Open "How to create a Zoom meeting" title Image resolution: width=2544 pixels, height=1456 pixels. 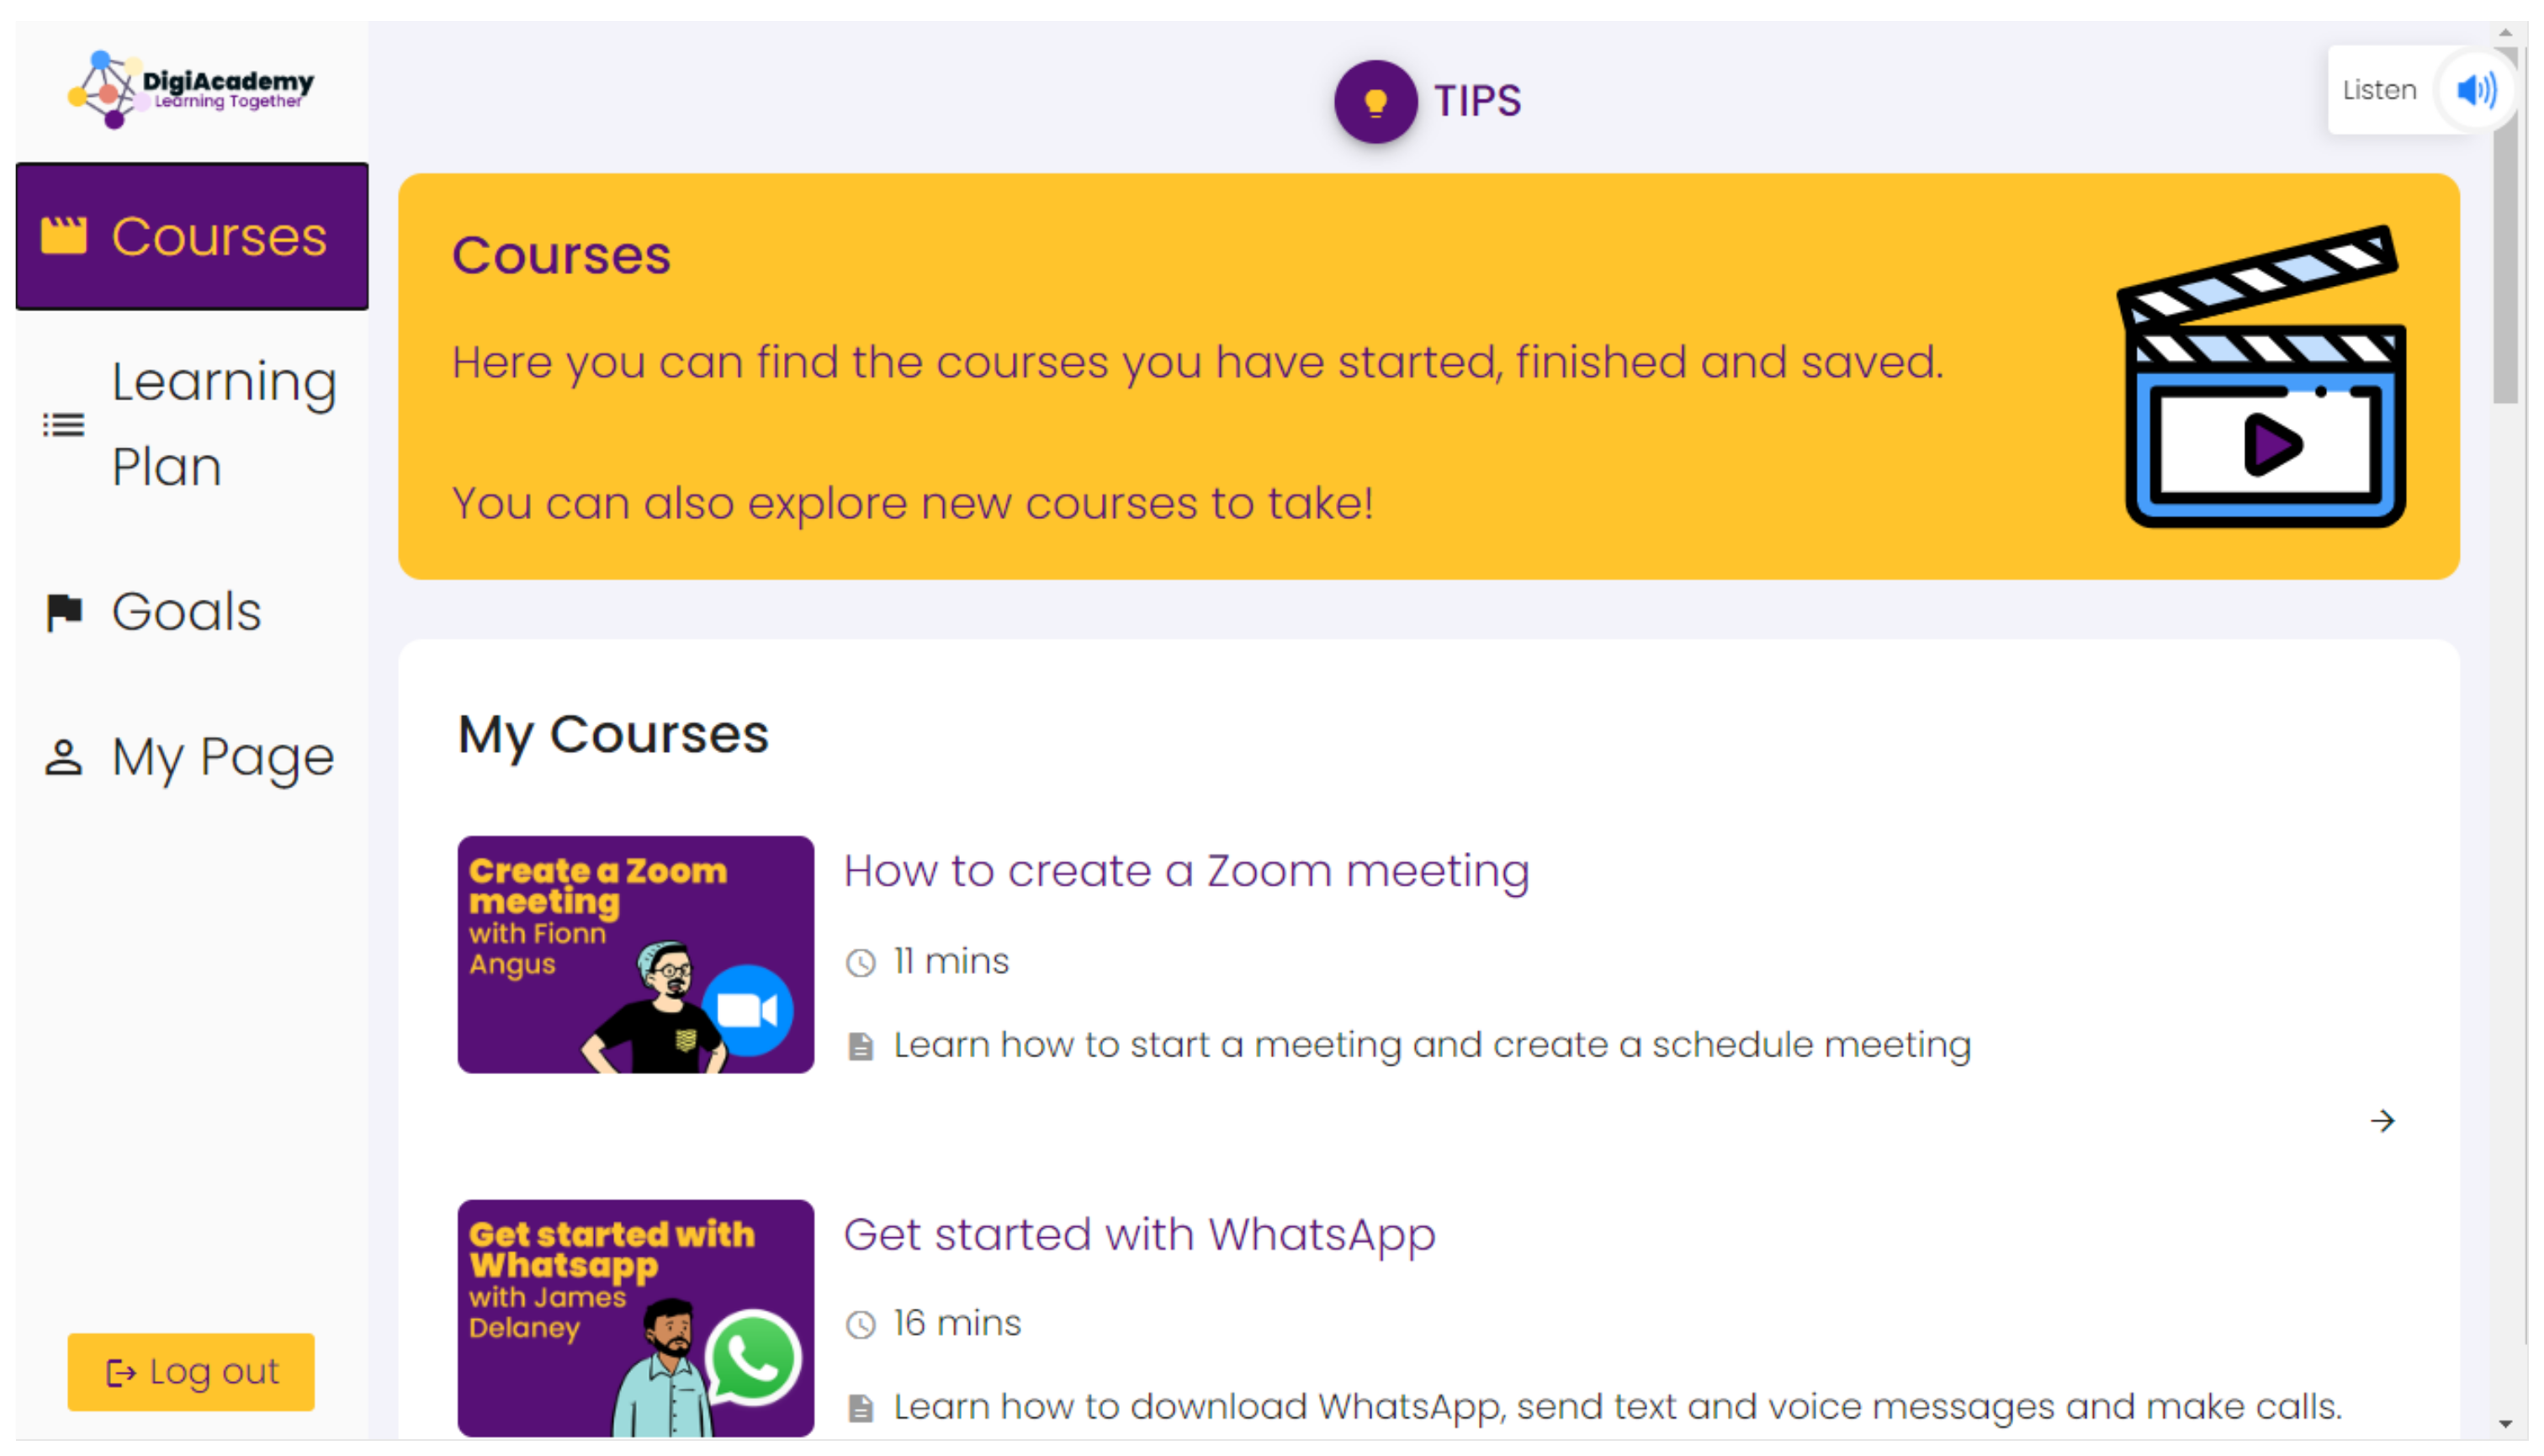(1186, 871)
